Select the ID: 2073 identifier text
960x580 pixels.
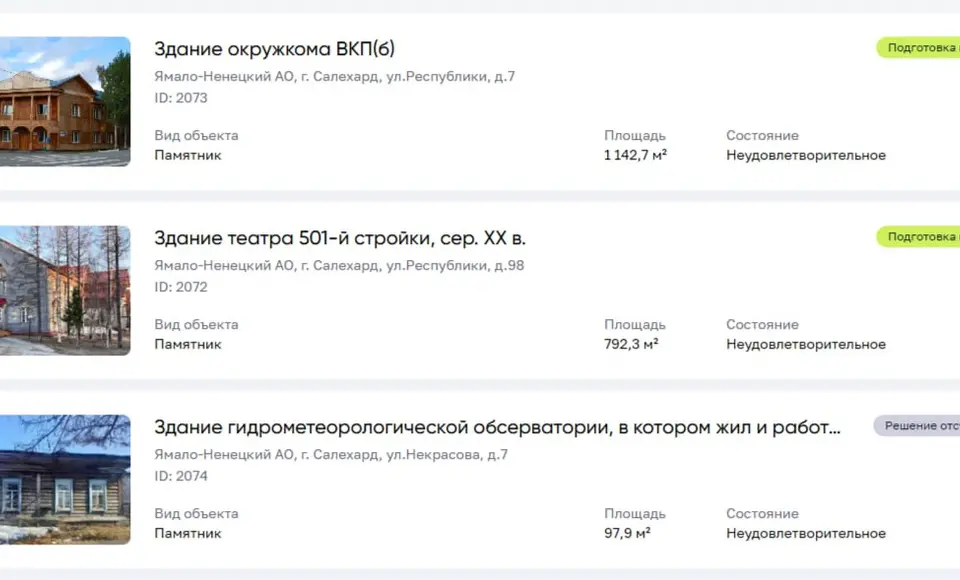180,98
